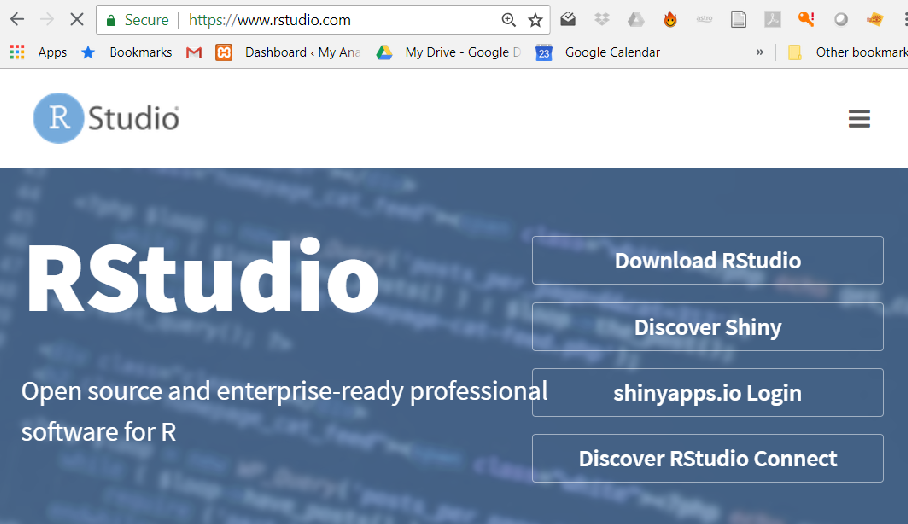Viewport: 908px width, 524px height.
Task: Click the mail envelope extension icon
Action: (x=568, y=20)
